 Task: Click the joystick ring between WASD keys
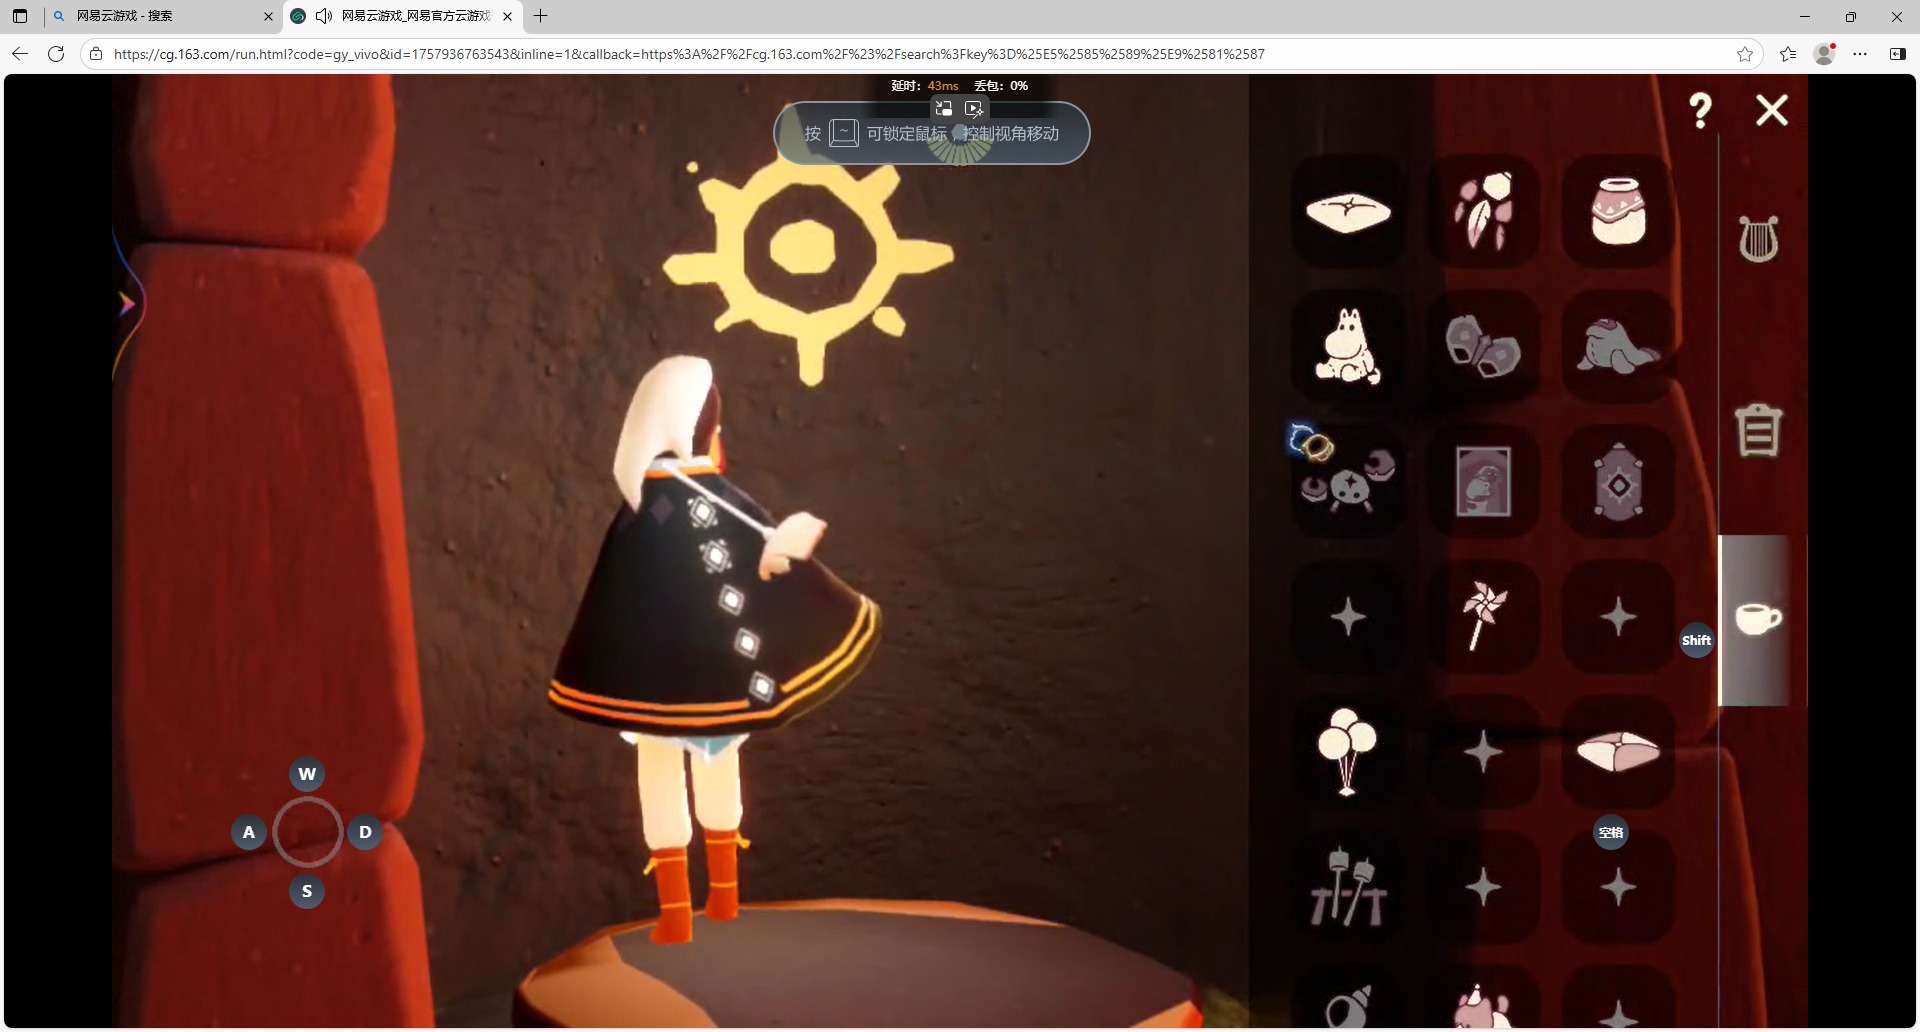click(x=307, y=832)
